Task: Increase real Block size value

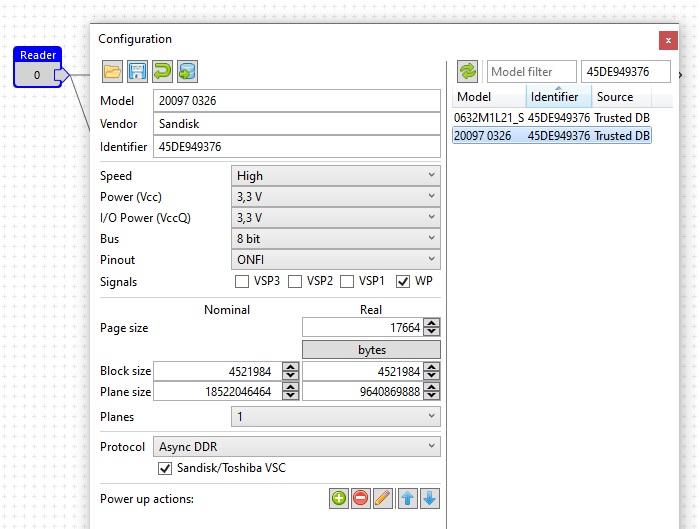Action: [431, 367]
